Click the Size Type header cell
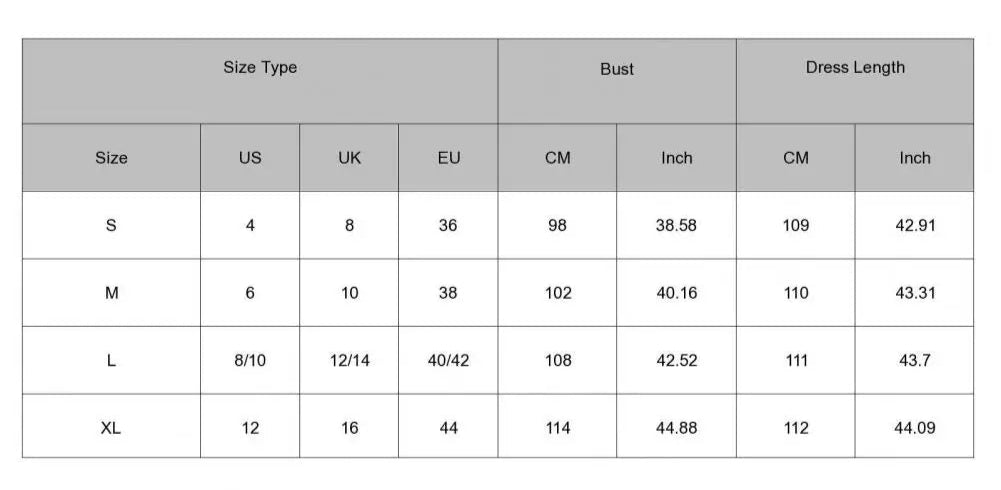 (260, 68)
